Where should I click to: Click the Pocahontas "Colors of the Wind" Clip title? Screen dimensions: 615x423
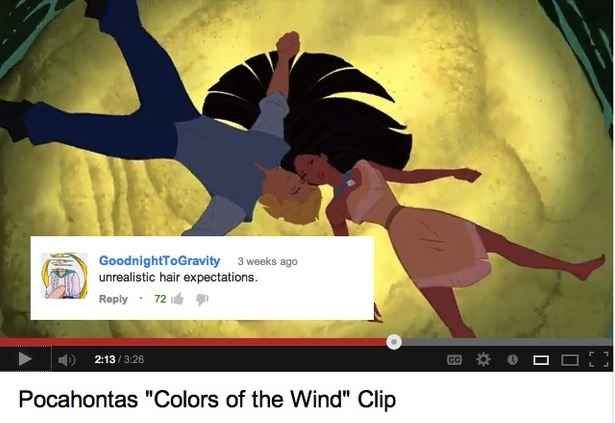pos(207,399)
